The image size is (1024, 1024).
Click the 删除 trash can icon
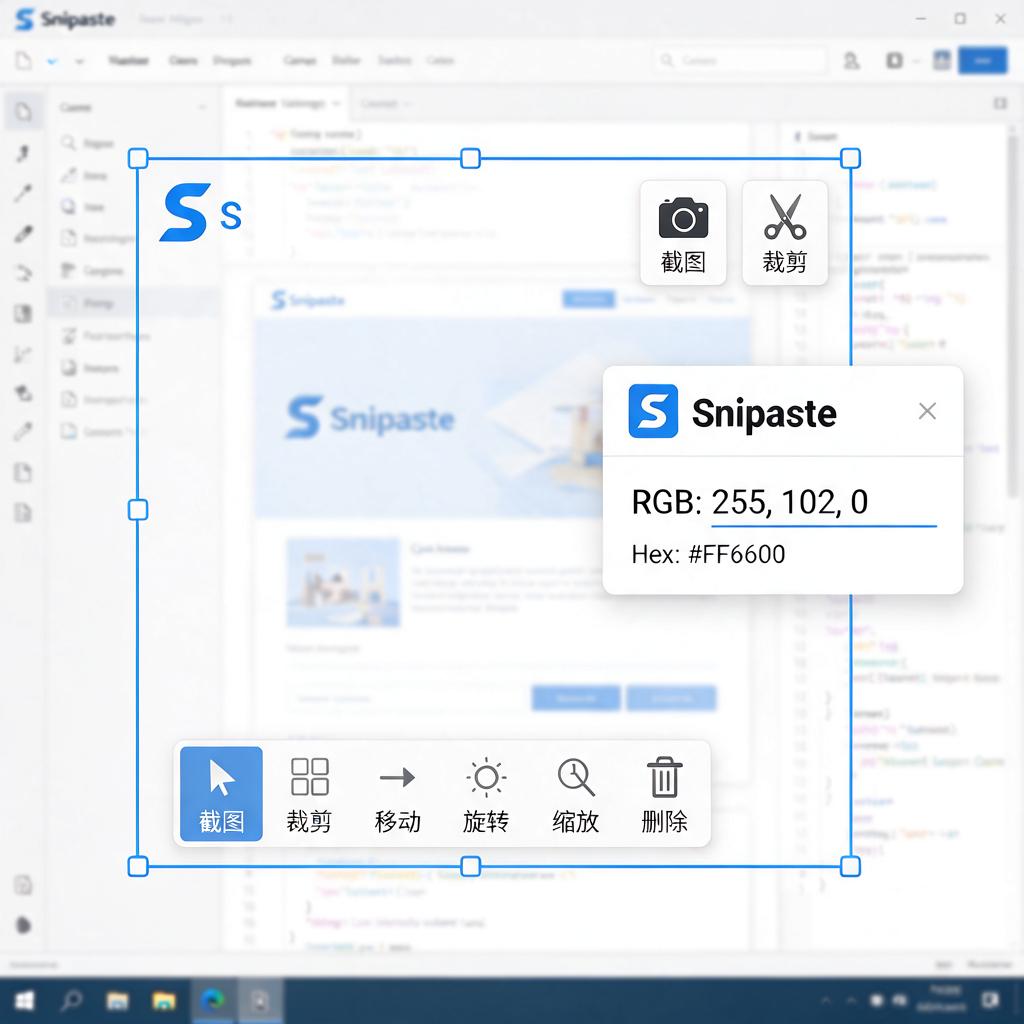click(x=664, y=793)
